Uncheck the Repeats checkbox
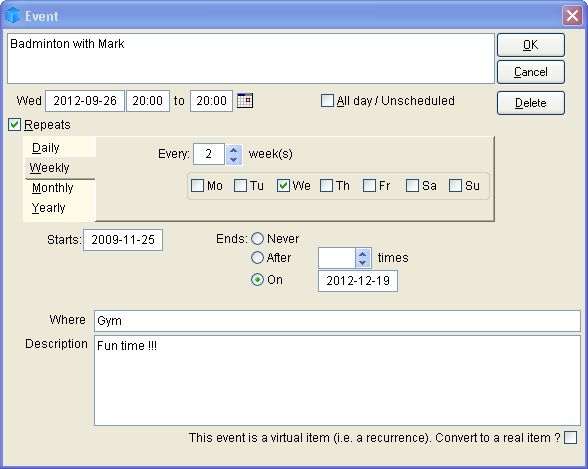The image size is (588, 469). point(14,124)
